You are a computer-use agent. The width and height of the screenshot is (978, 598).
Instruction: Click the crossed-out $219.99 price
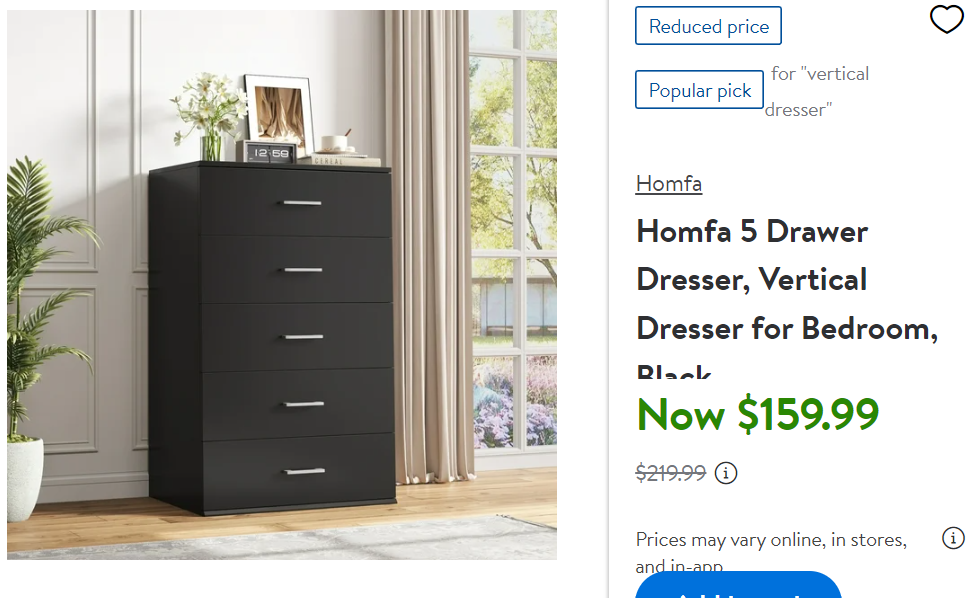[x=671, y=473]
